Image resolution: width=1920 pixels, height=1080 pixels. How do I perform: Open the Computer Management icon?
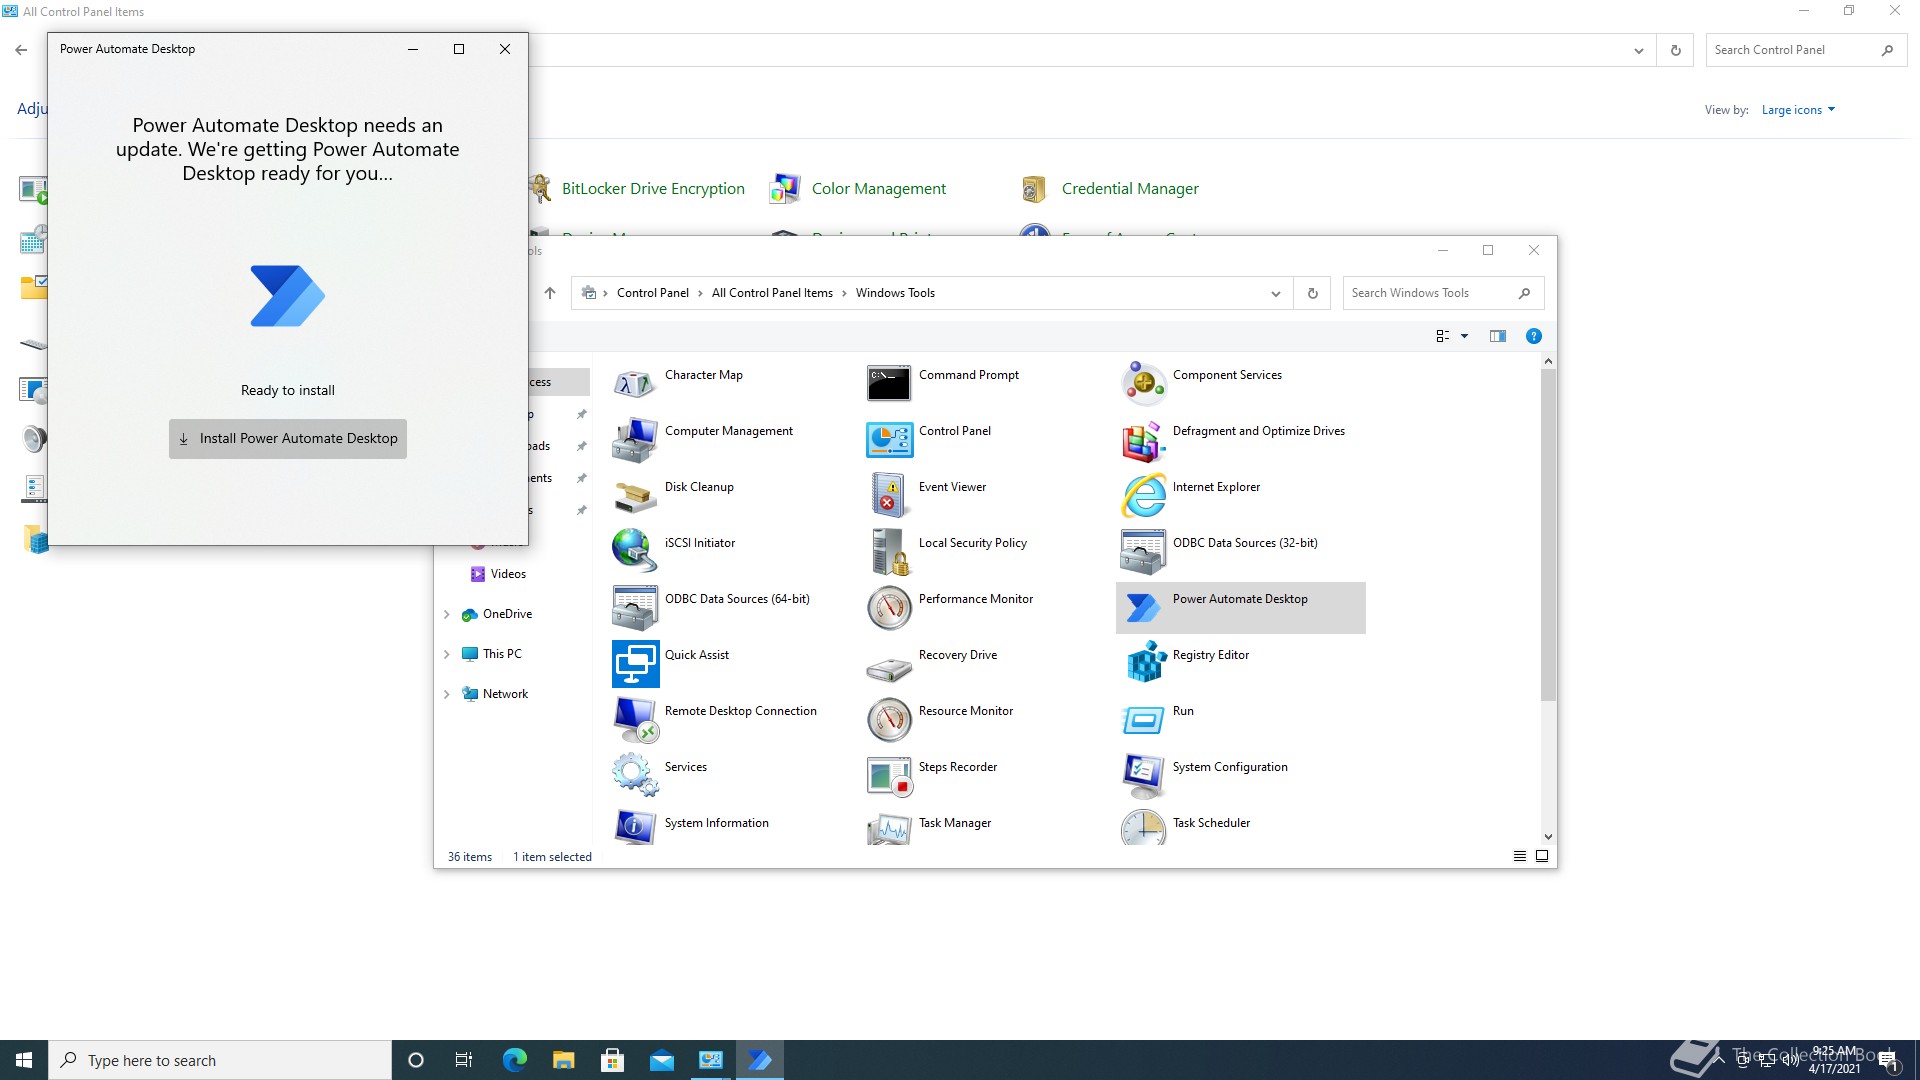(635, 439)
